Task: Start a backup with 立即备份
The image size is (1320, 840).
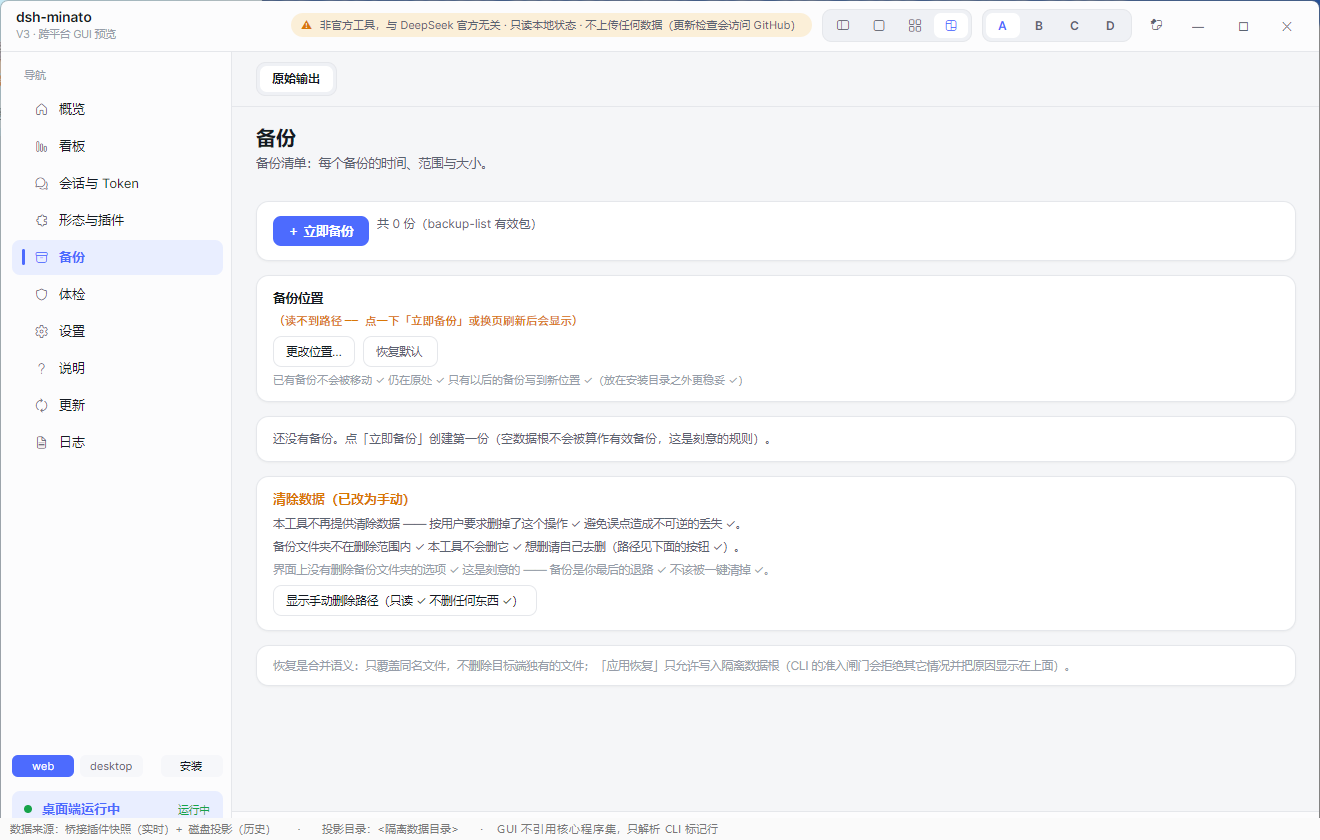Action: pos(321,231)
